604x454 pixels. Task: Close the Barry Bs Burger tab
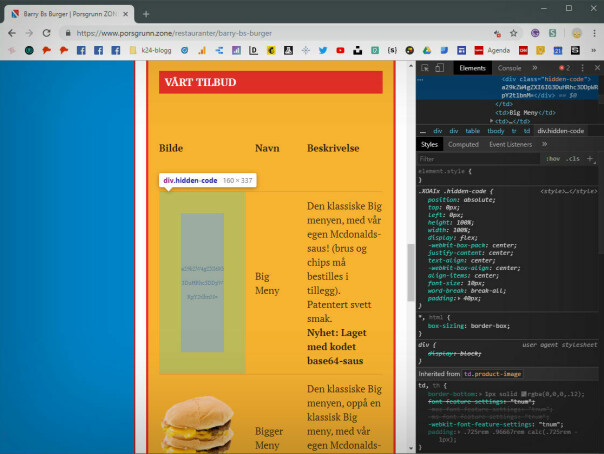125,14
